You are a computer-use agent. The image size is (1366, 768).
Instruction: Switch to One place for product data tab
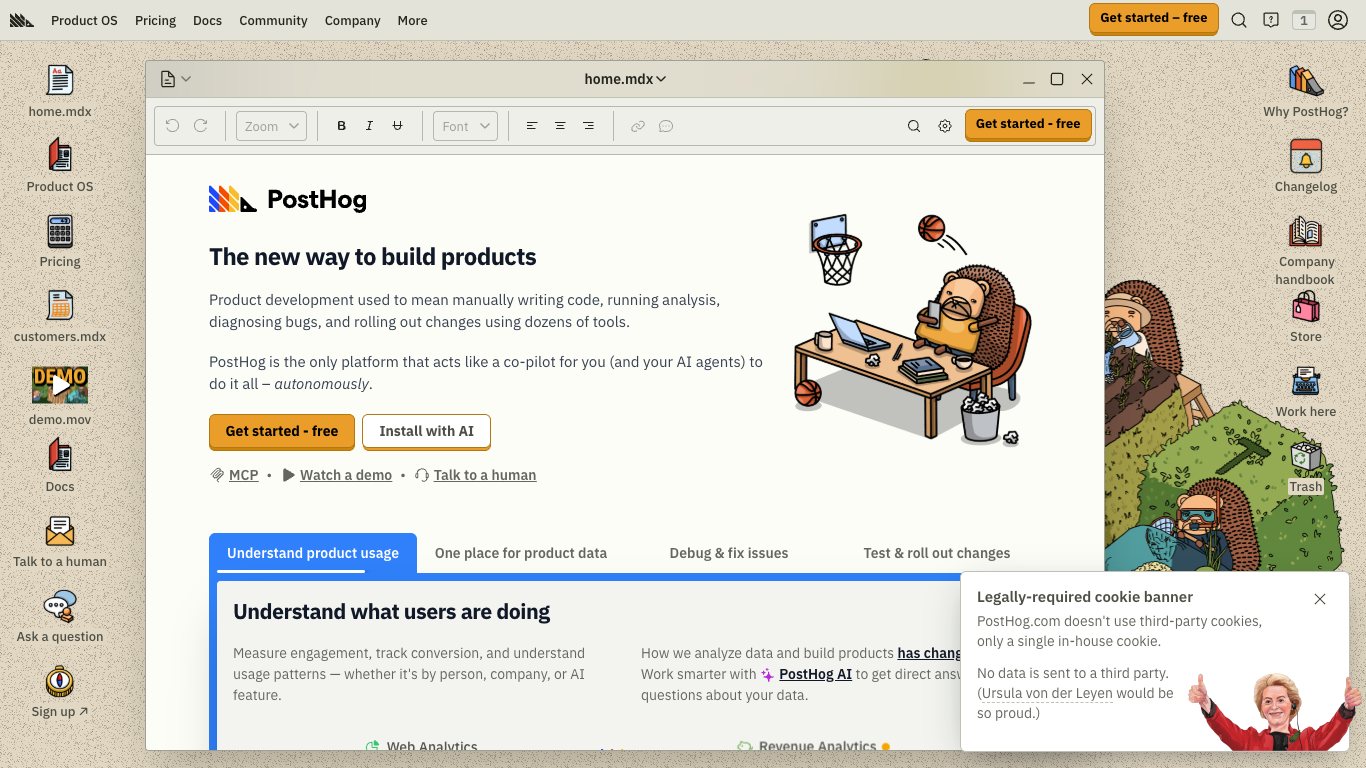521,553
